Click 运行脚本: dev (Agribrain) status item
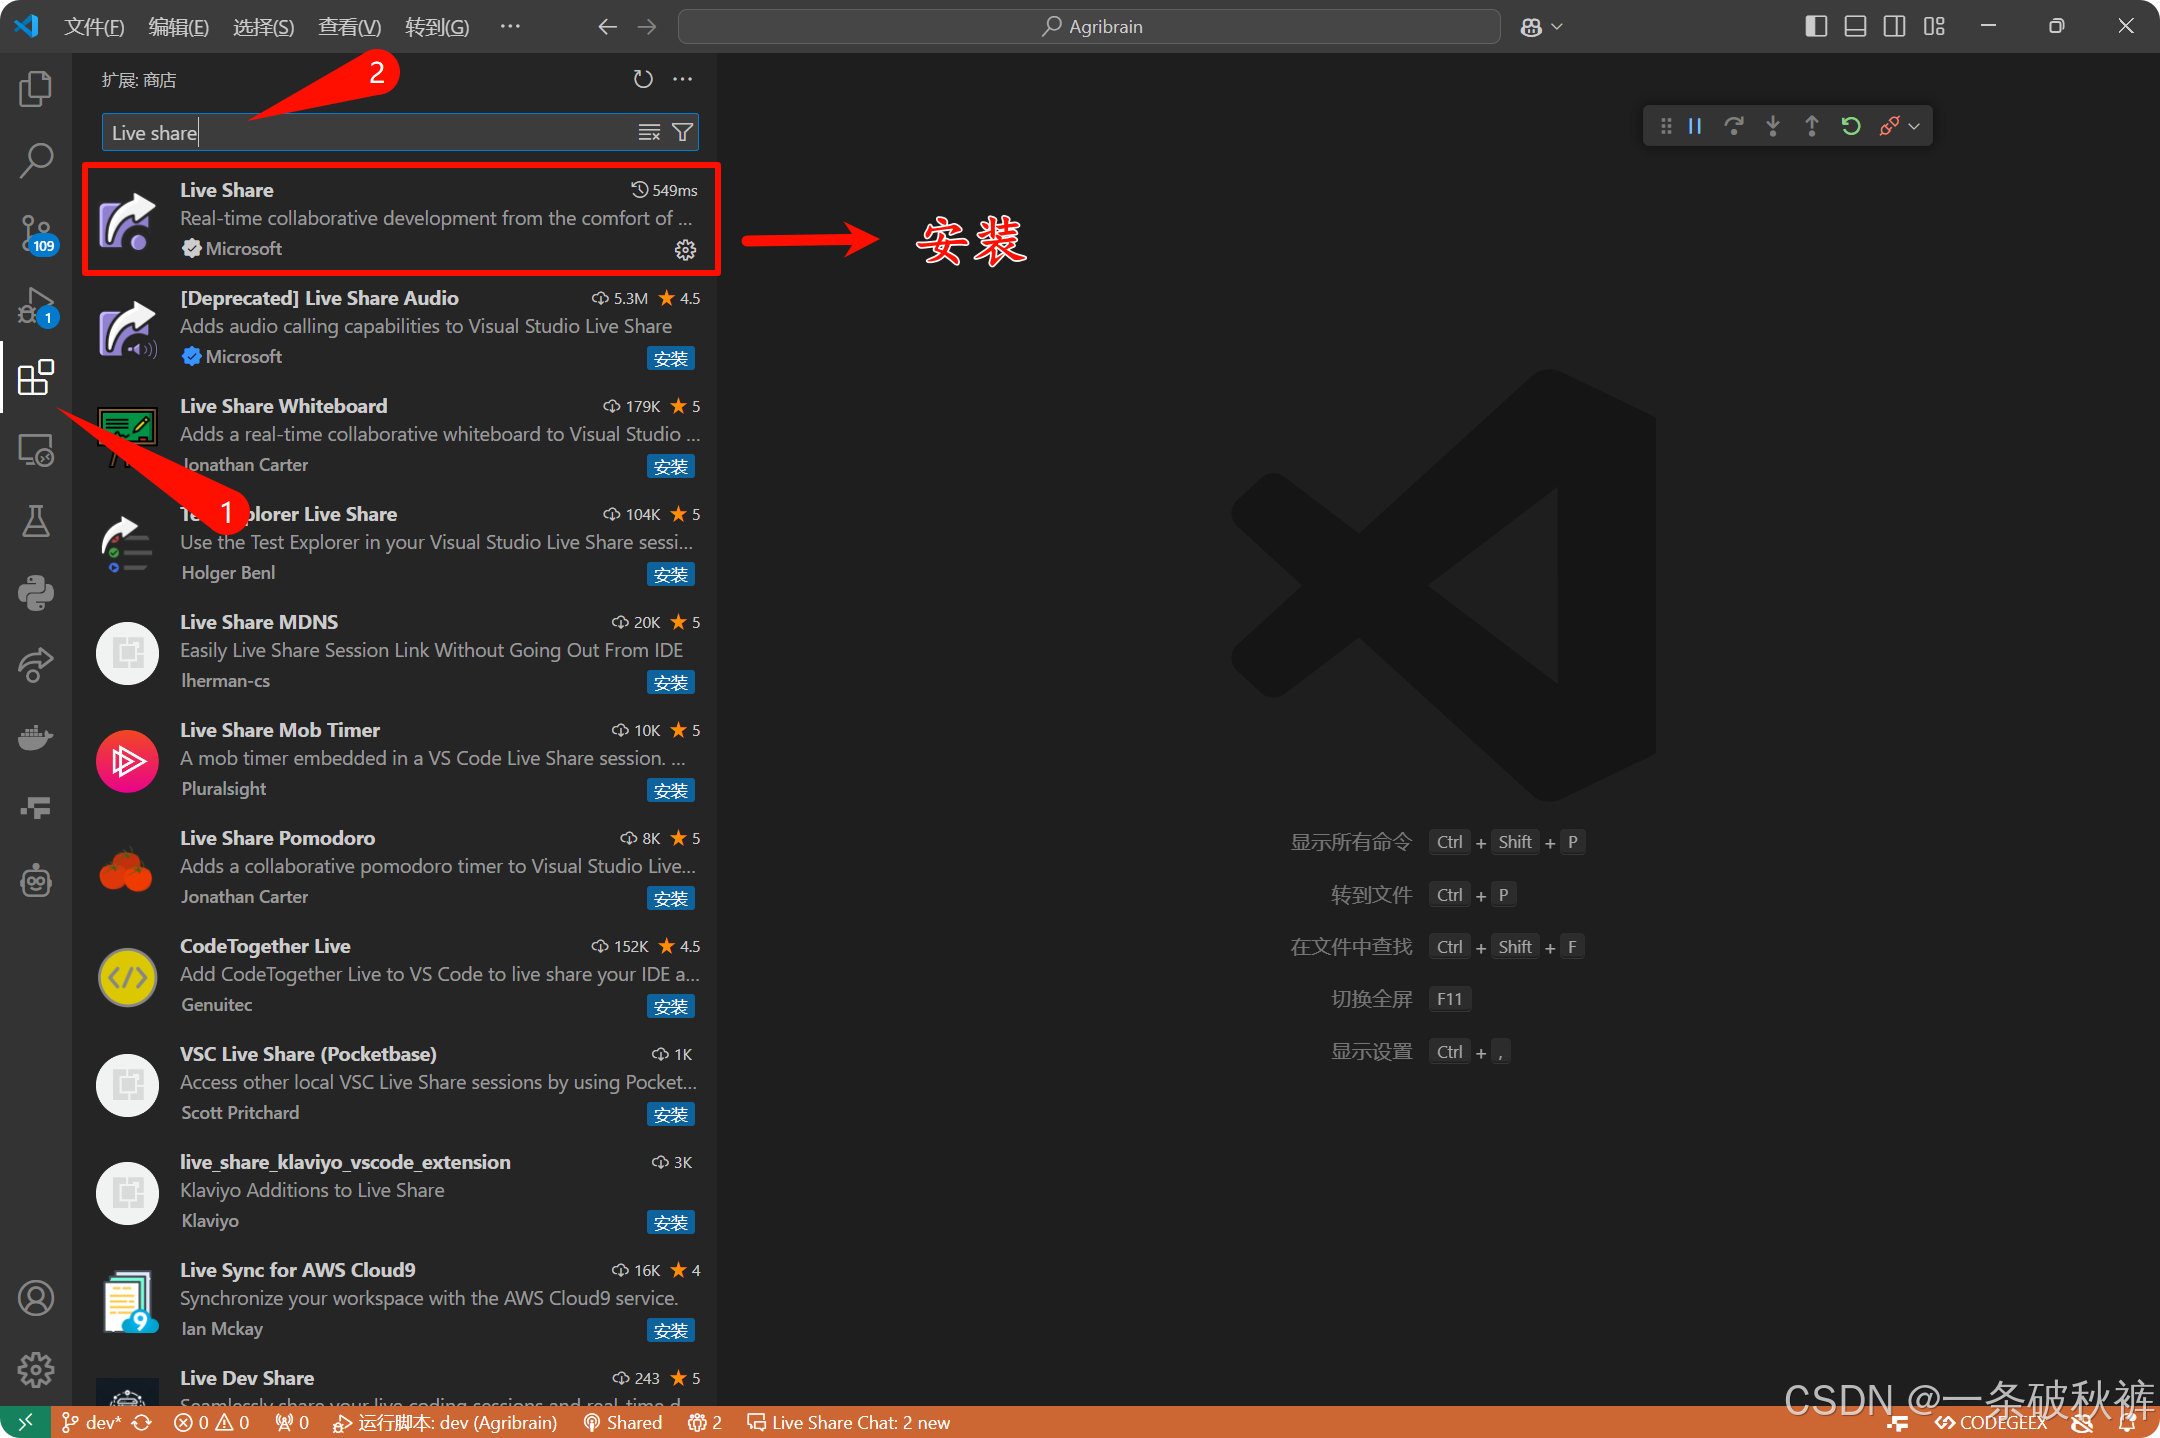Screen dimensions: 2160x1438 click(x=445, y=1422)
